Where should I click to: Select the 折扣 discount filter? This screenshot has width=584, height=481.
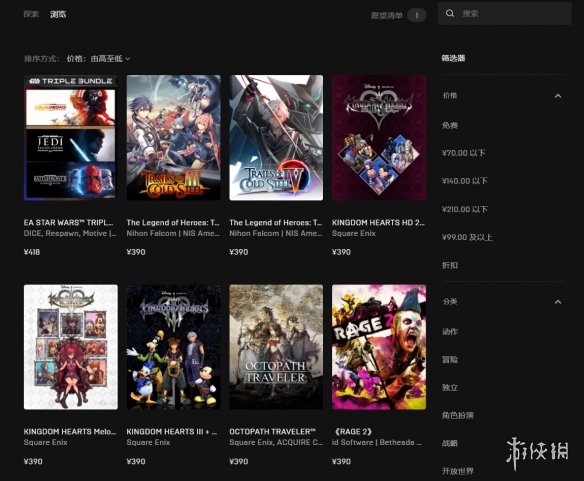(x=450, y=265)
